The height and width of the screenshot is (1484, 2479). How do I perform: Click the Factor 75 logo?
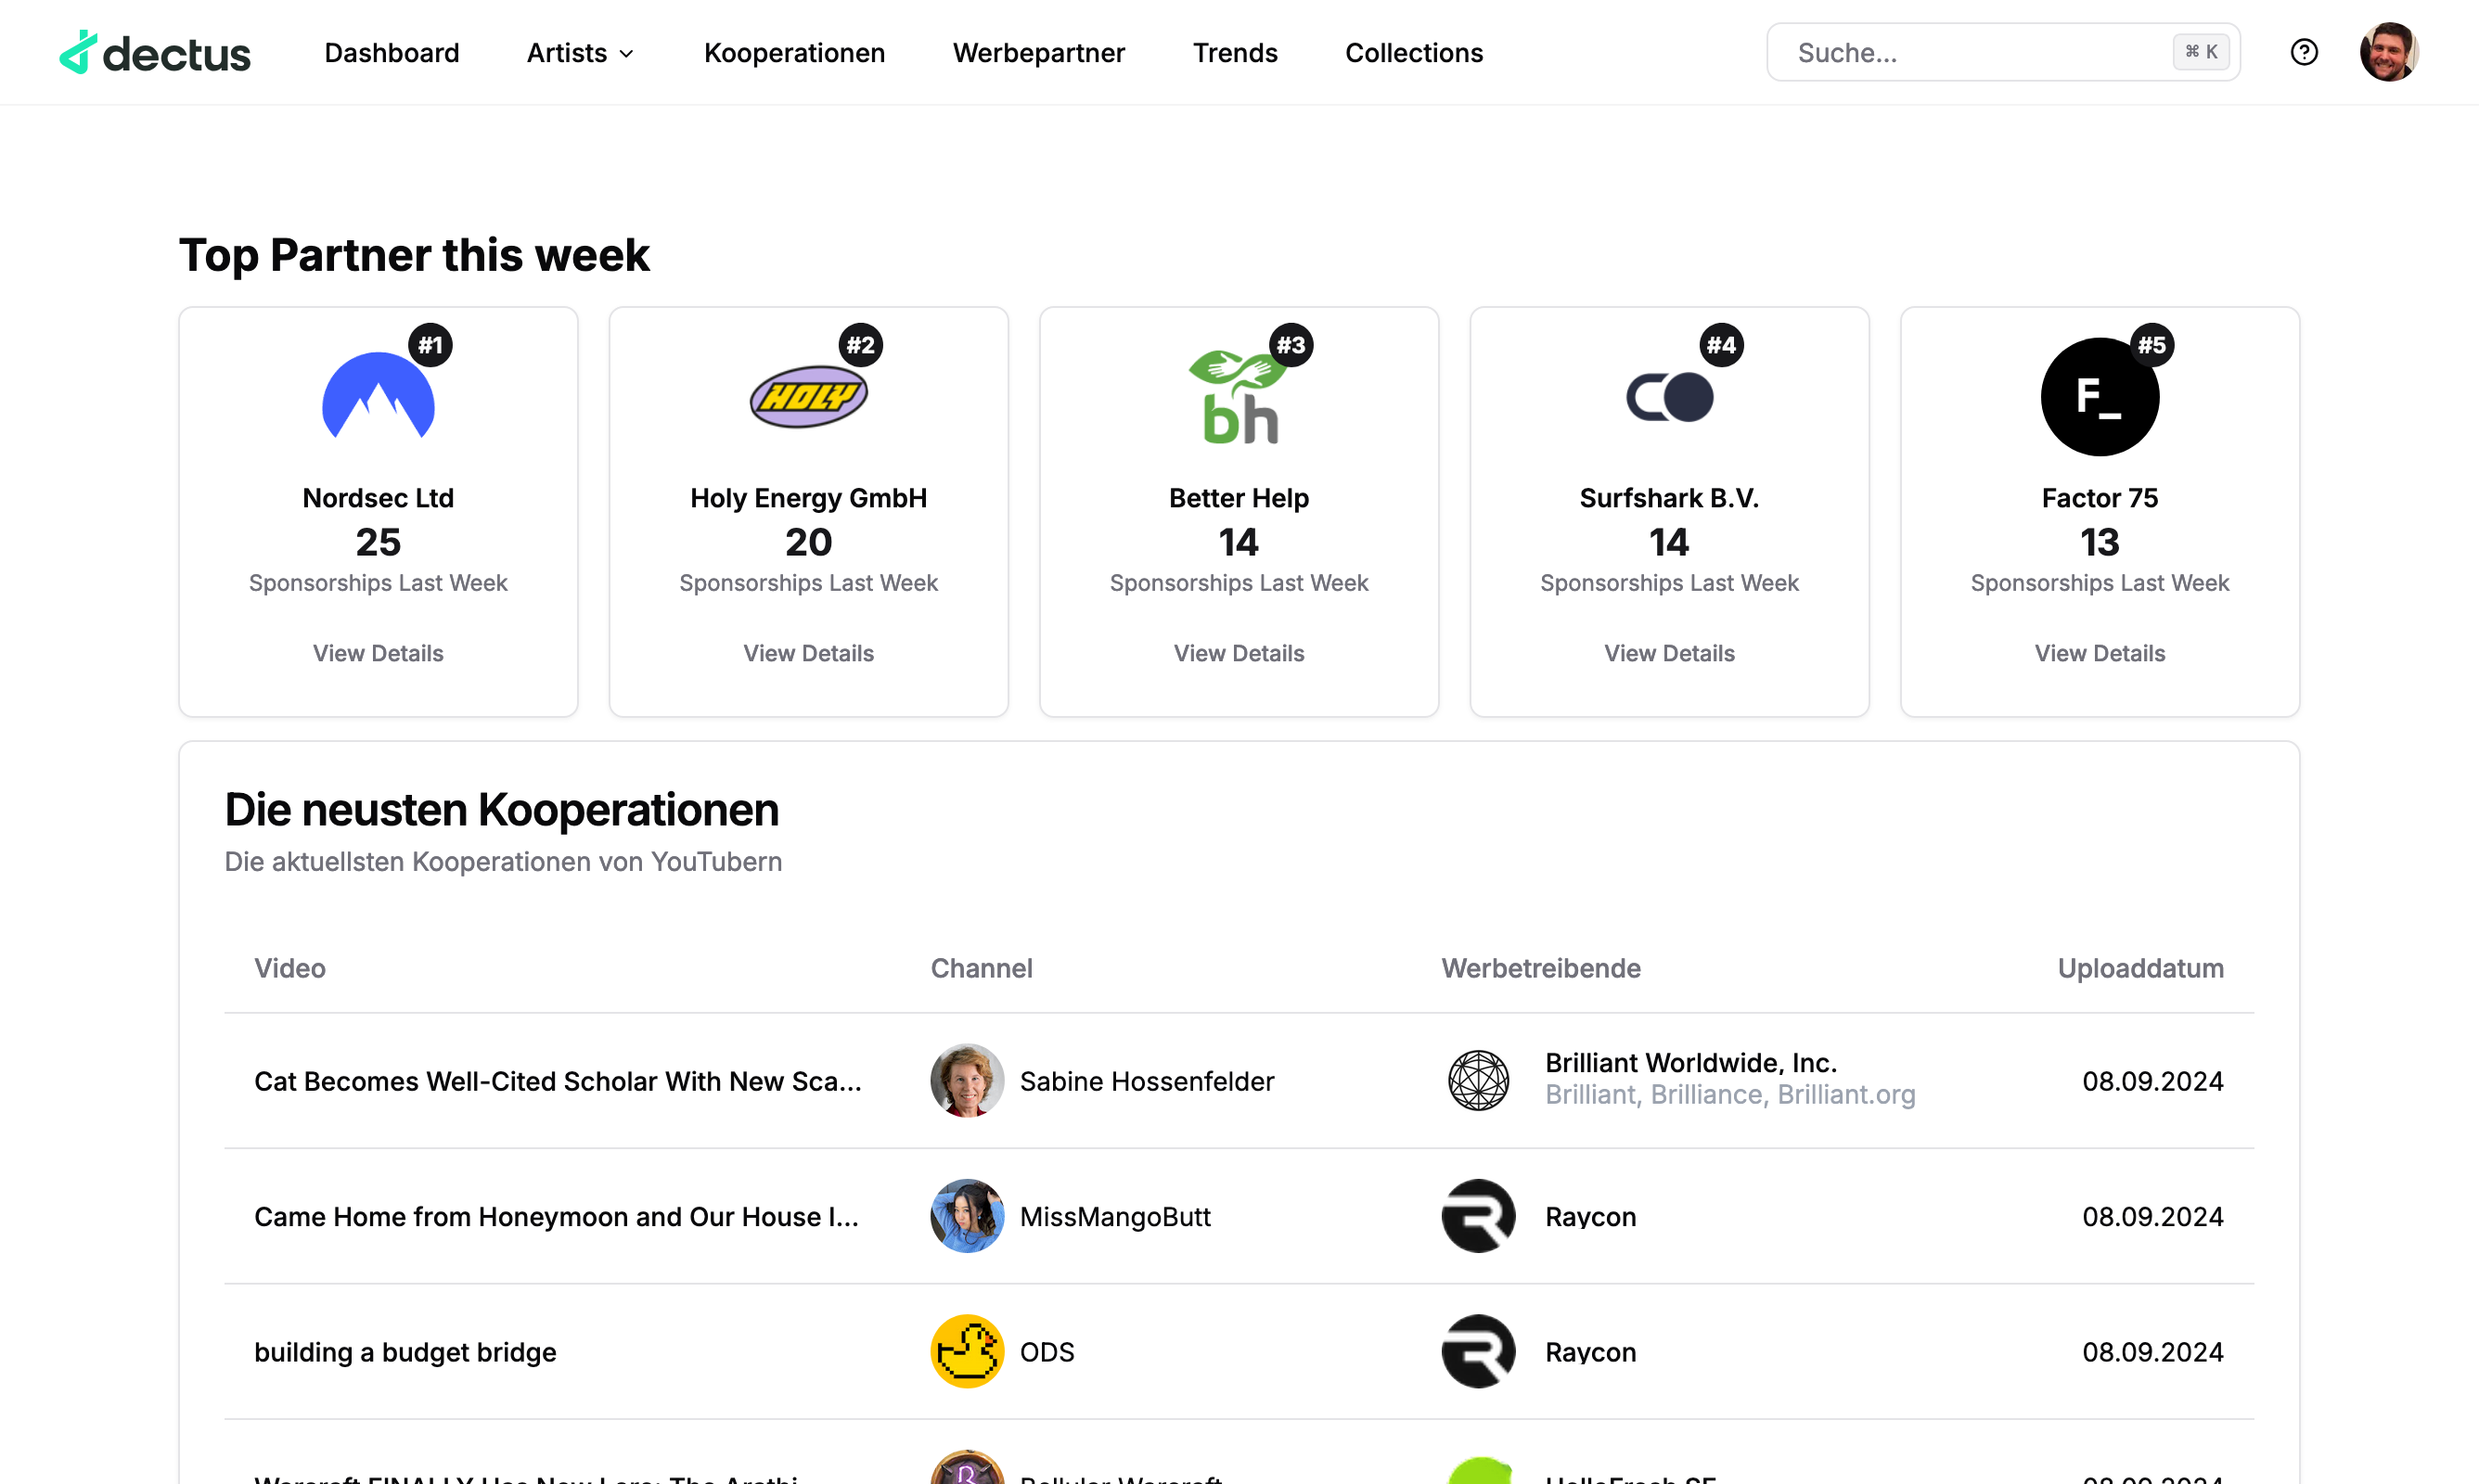coord(2098,396)
